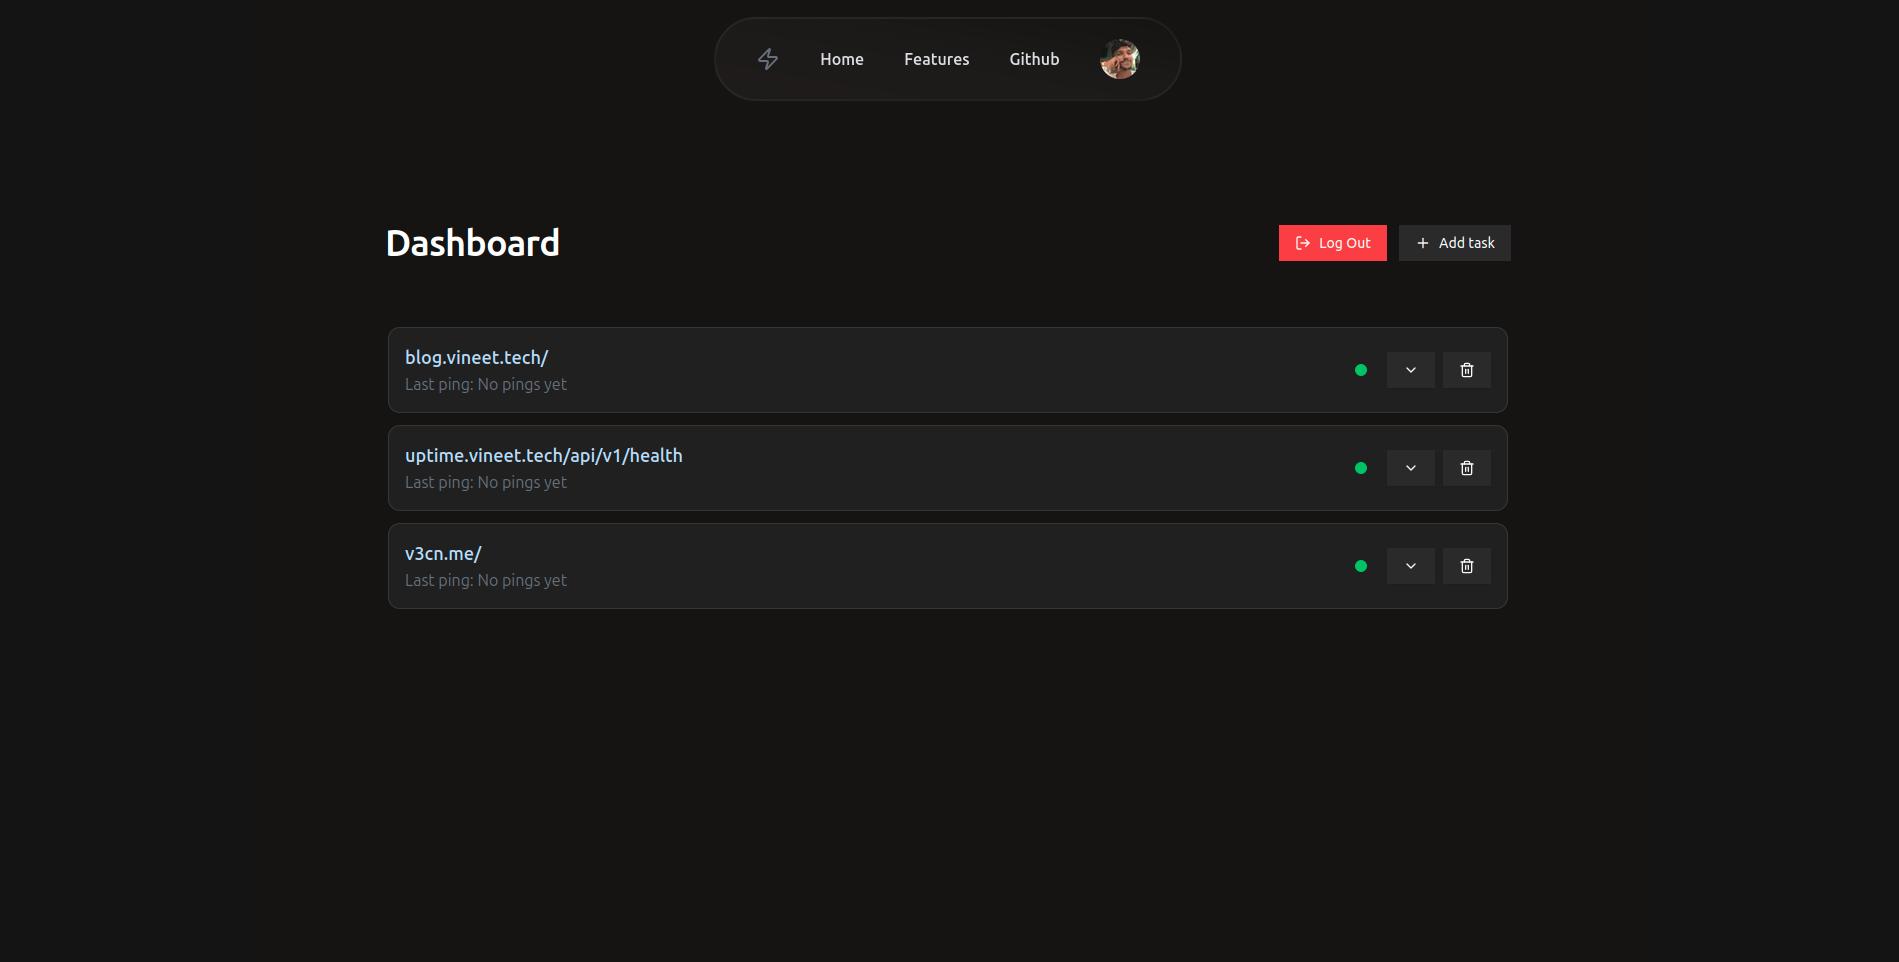Click the red Log Out button

[1332, 243]
